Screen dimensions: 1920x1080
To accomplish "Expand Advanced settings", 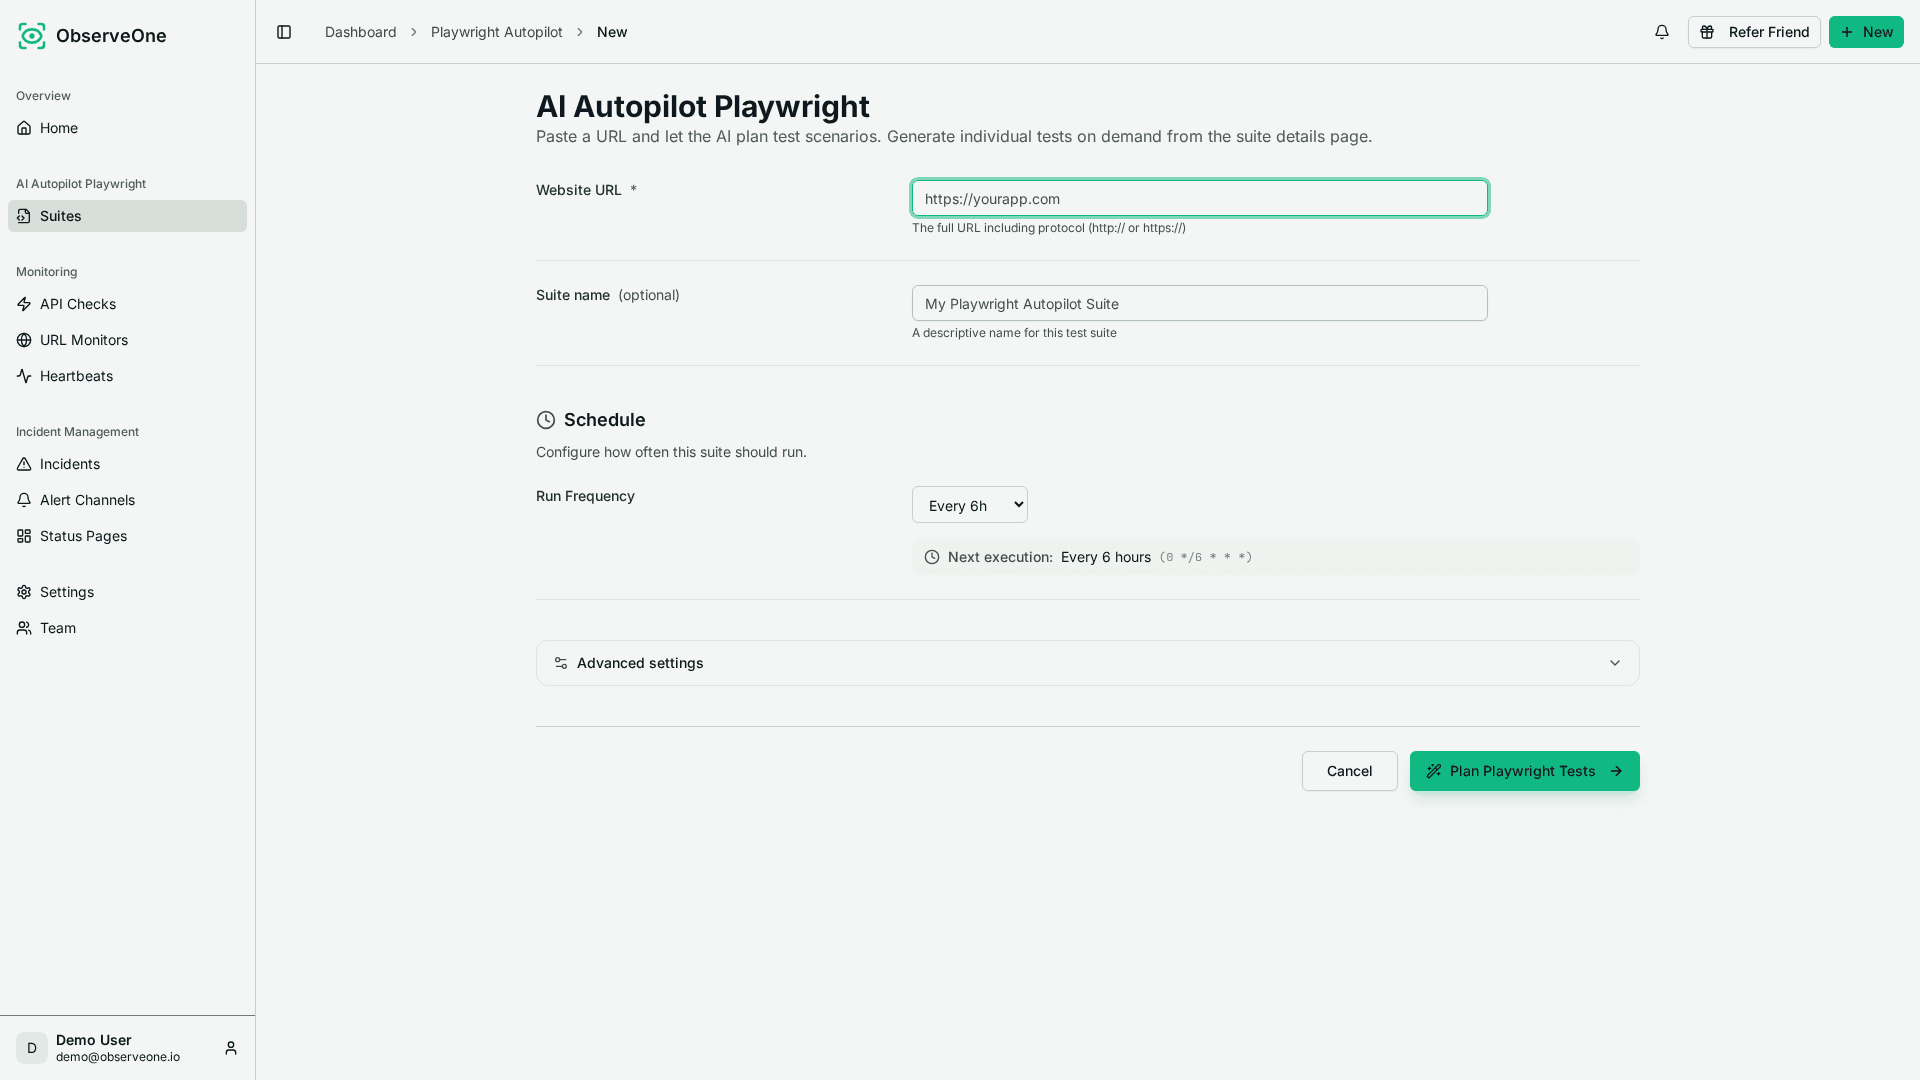I will 1088,663.
